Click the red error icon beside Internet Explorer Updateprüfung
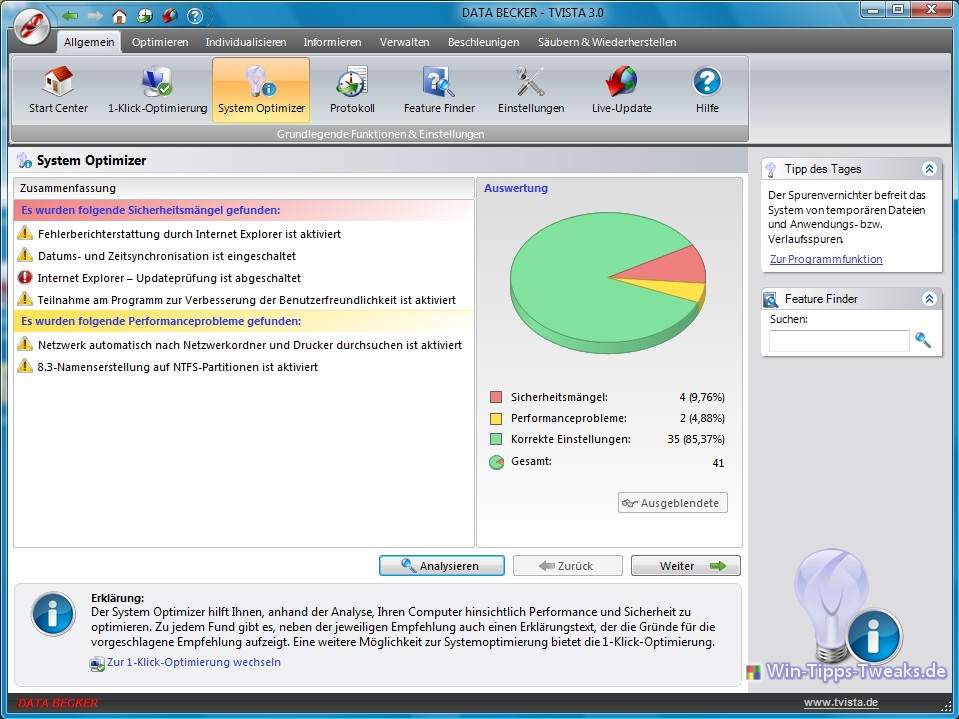Viewport: 959px width, 719px height. pyautogui.click(x=24, y=278)
